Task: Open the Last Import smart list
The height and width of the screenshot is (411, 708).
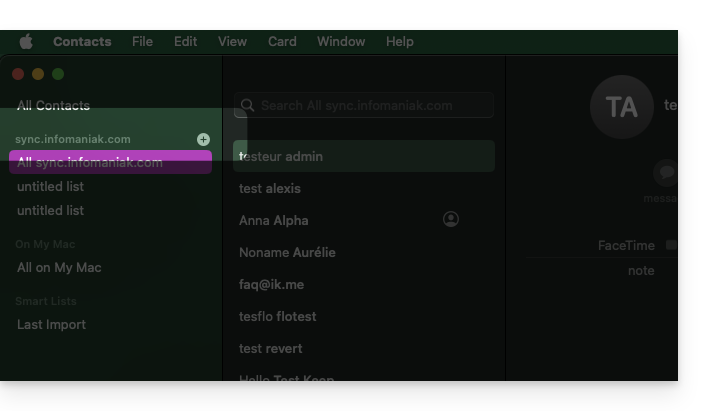Action: (51, 325)
